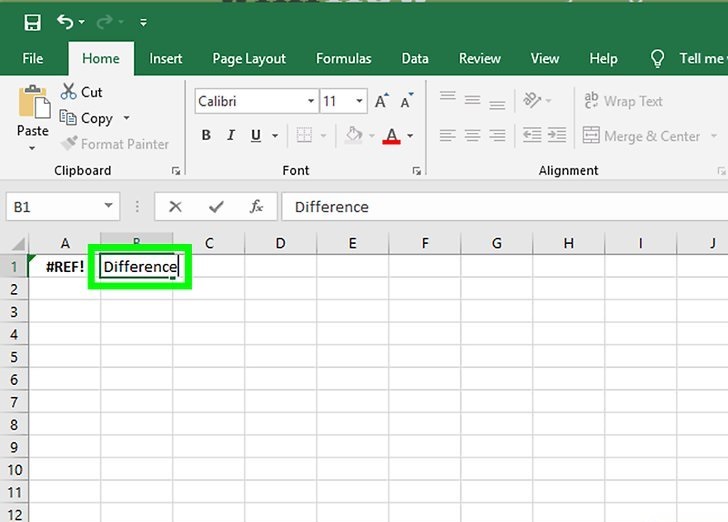Viewport: 728px width, 522px height.
Task: Toggle Bold formatting
Action: [x=206, y=136]
